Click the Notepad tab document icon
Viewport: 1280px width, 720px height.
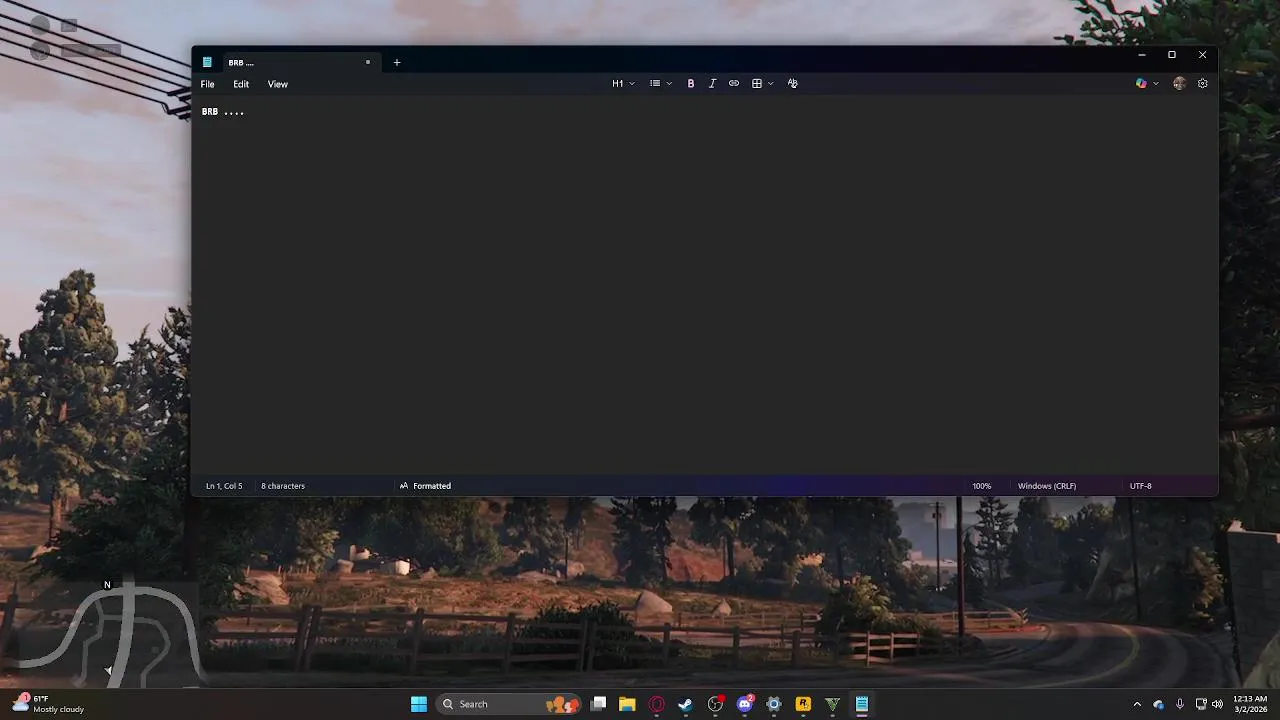(x=207, y=62)
